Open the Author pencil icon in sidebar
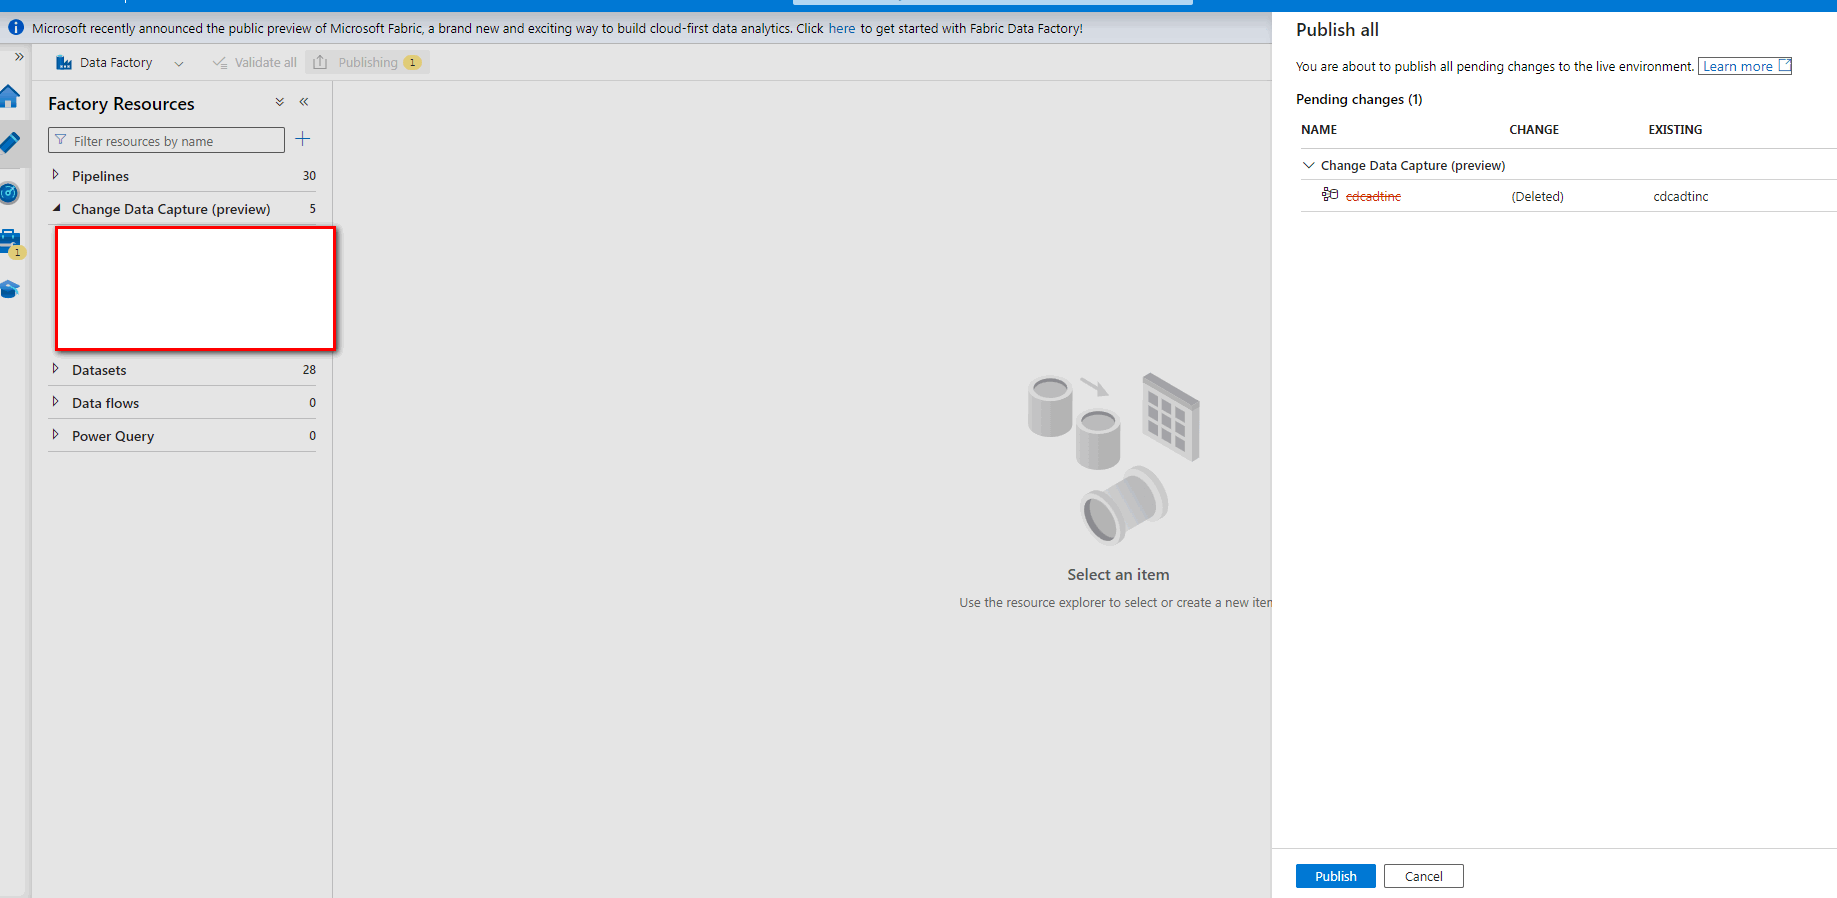This screenshot has height=898, width=1837. click(10, 143)
